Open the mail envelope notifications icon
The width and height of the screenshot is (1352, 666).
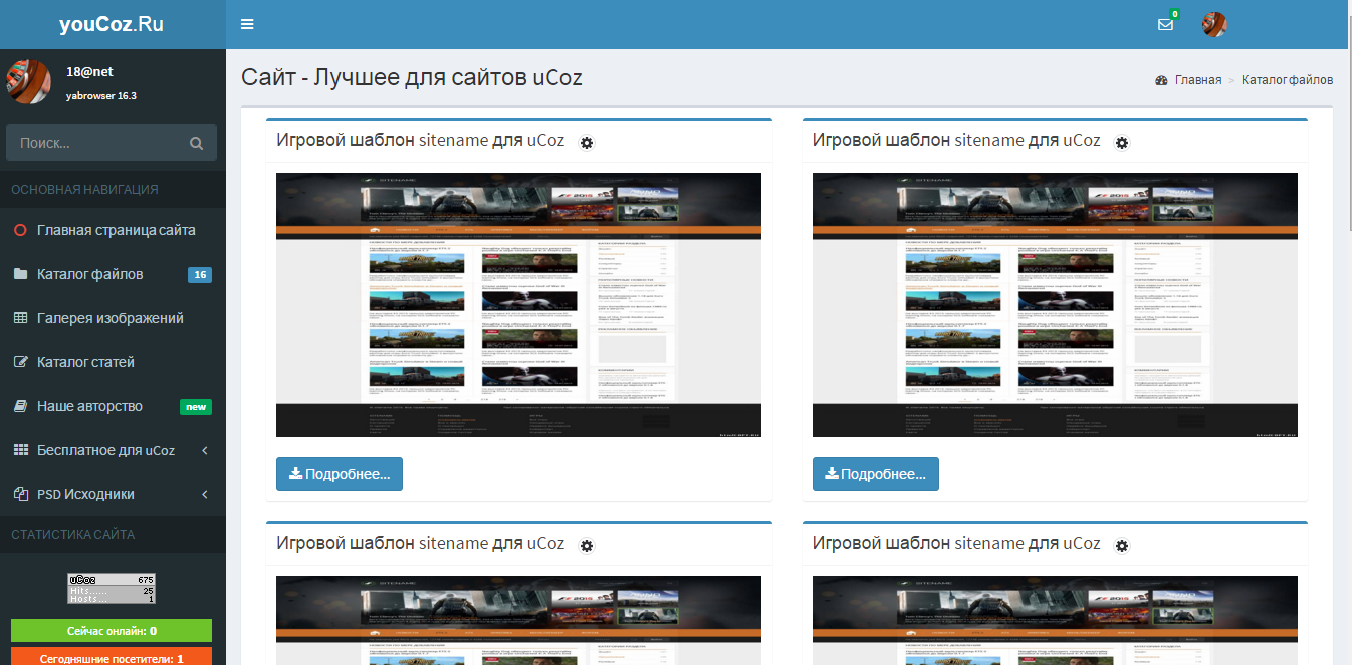[1165, 25]
